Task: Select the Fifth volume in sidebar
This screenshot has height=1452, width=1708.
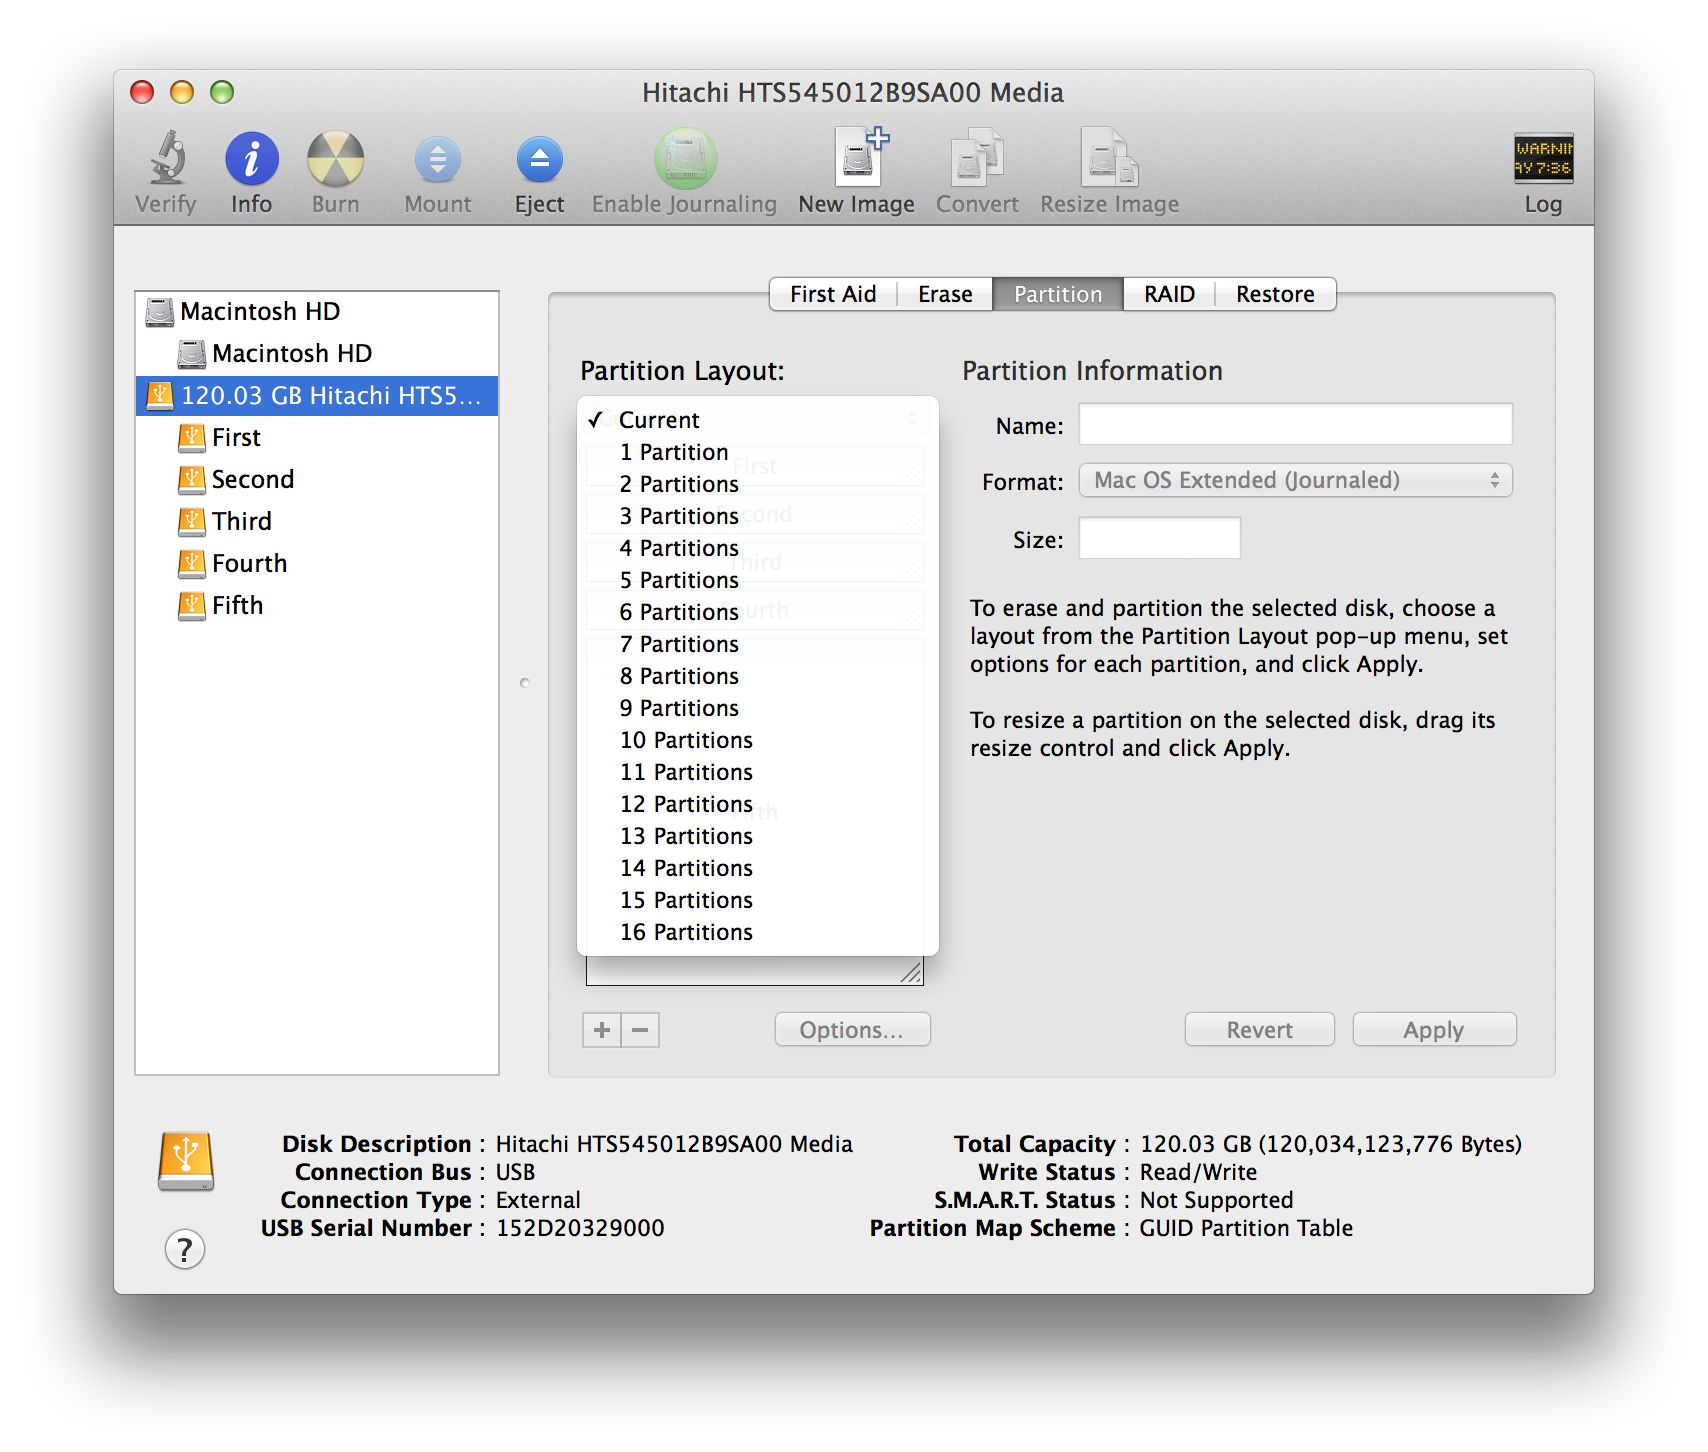Action: 317,606
